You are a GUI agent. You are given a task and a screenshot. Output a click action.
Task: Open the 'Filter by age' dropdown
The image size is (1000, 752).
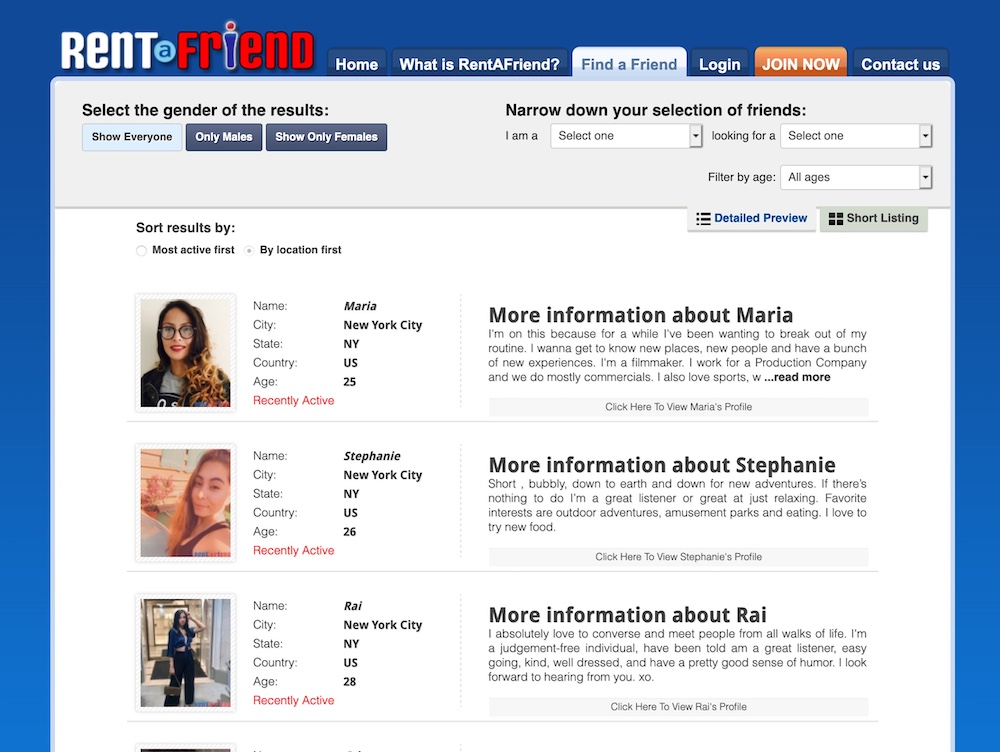point(856,176)
